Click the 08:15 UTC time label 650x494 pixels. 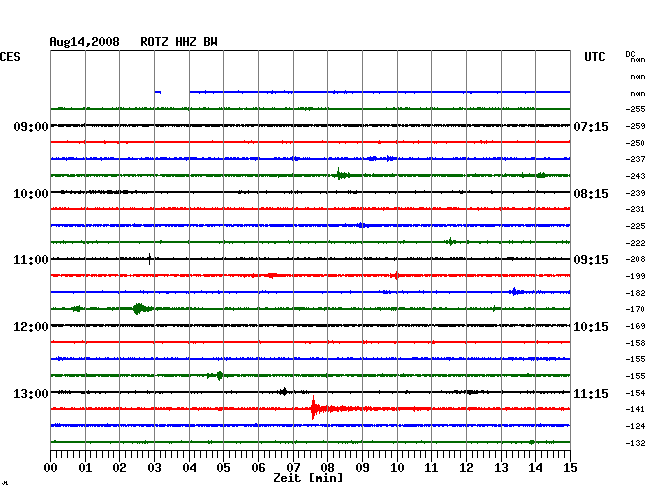click(591, 194)
